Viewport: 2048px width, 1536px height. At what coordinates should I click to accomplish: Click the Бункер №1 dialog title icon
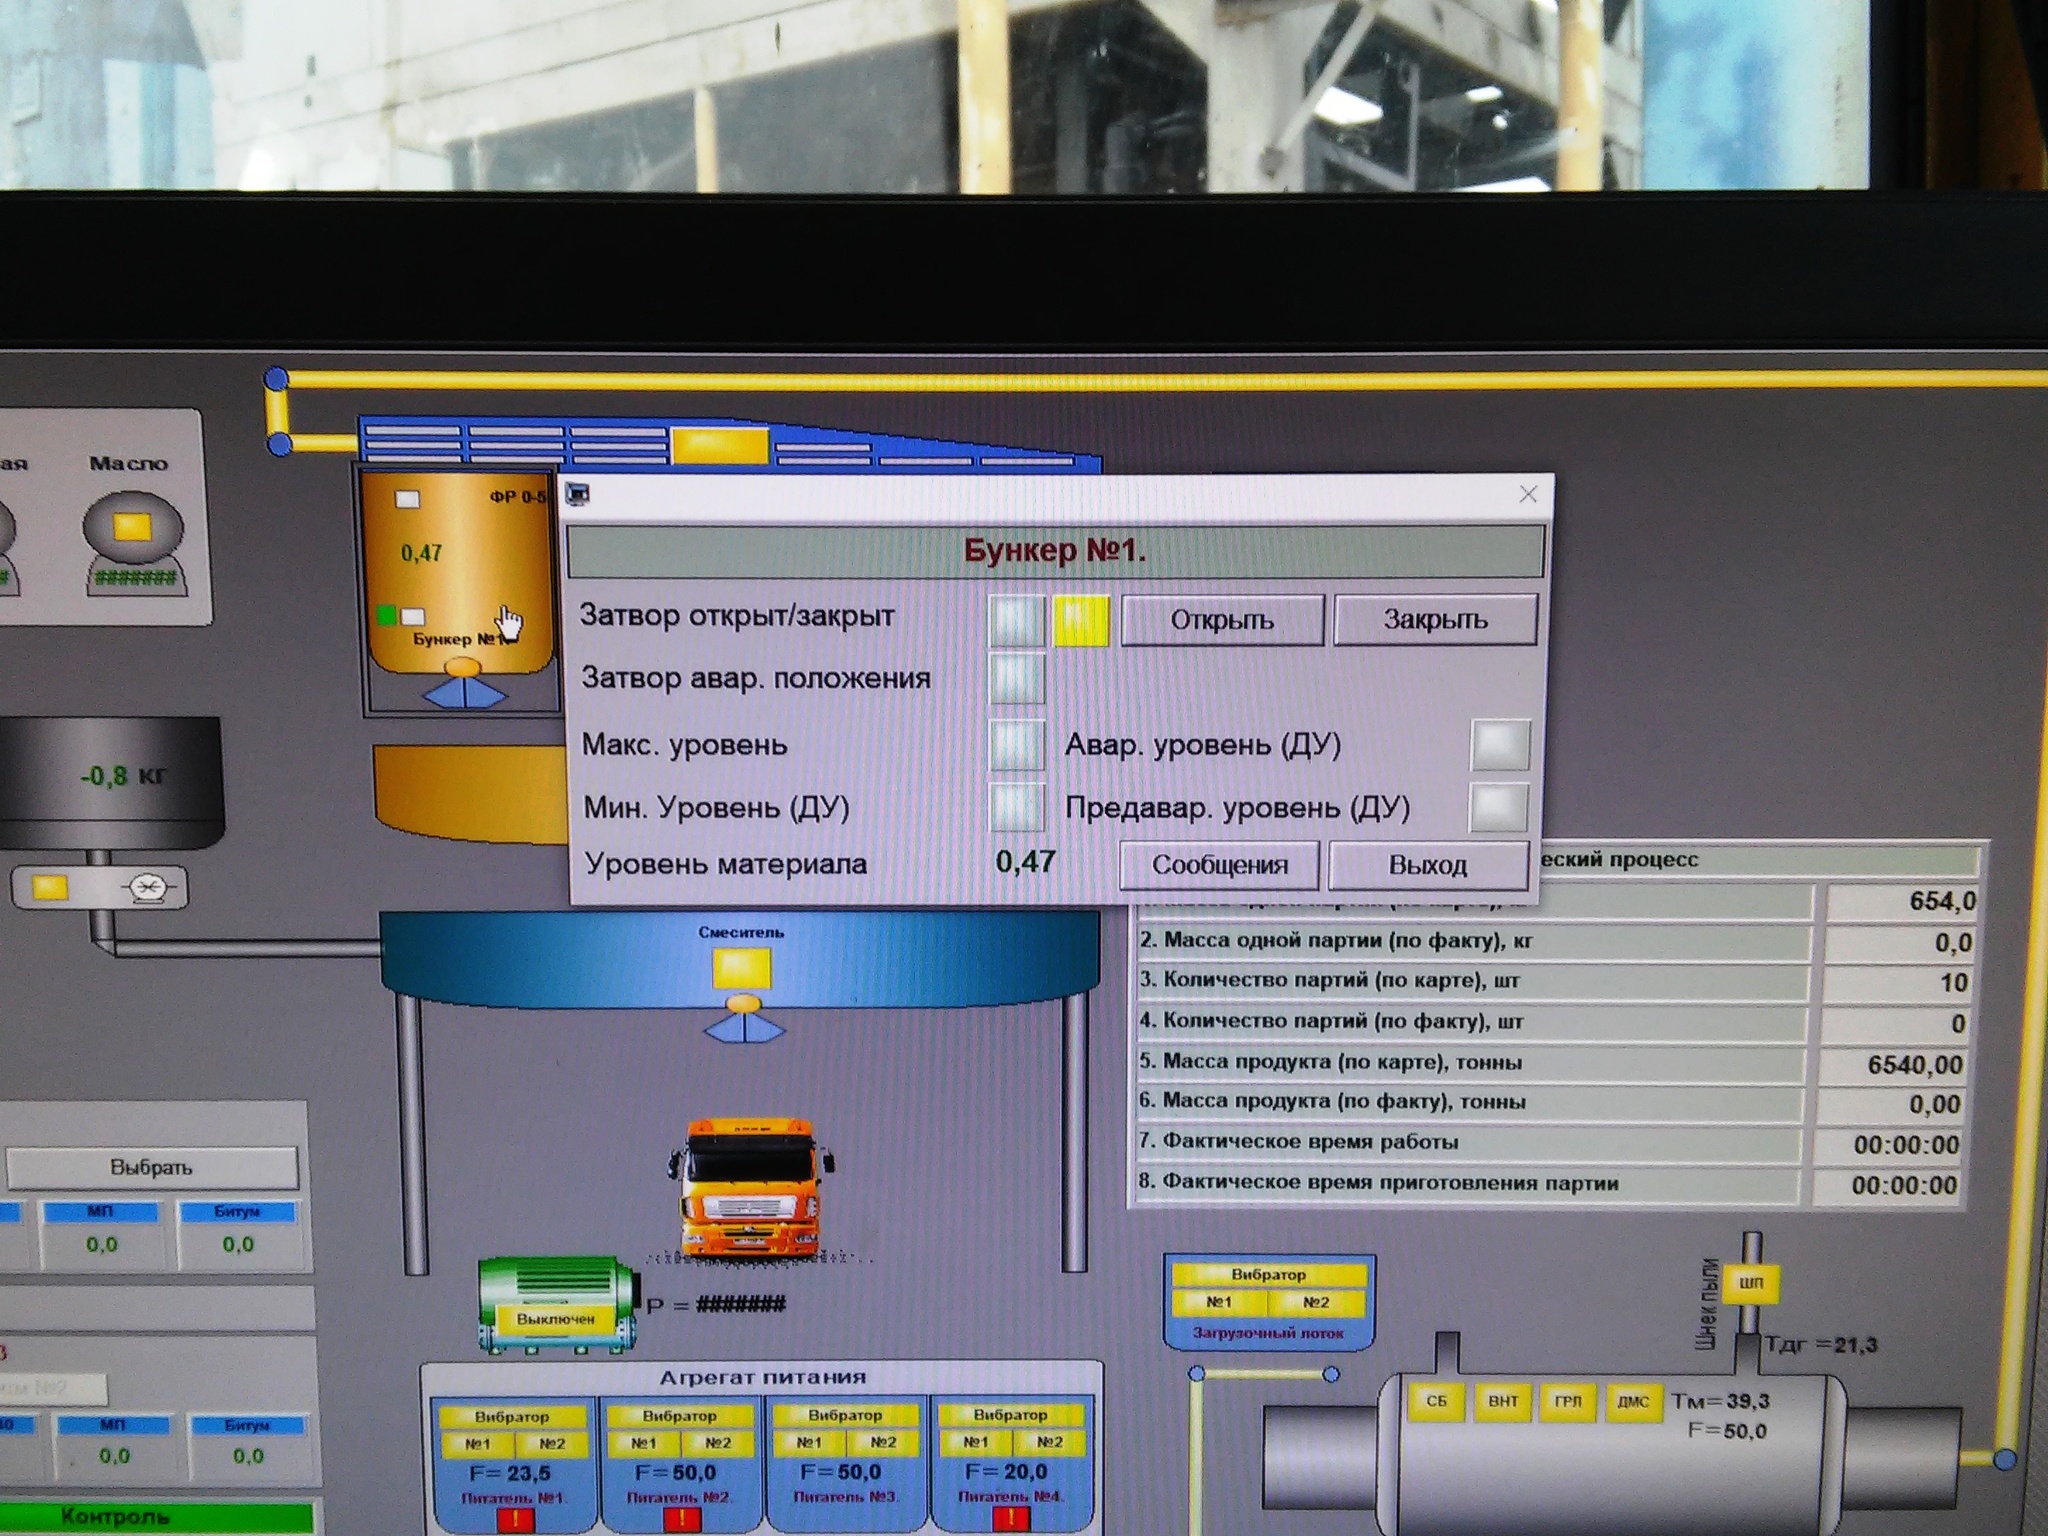click(x=578, y=494)
